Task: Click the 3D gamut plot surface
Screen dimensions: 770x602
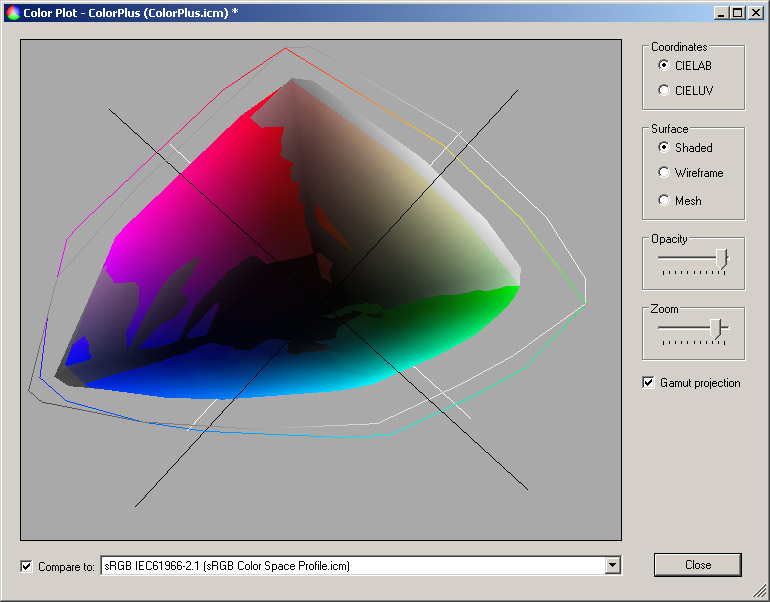Action: click(321, 290)
